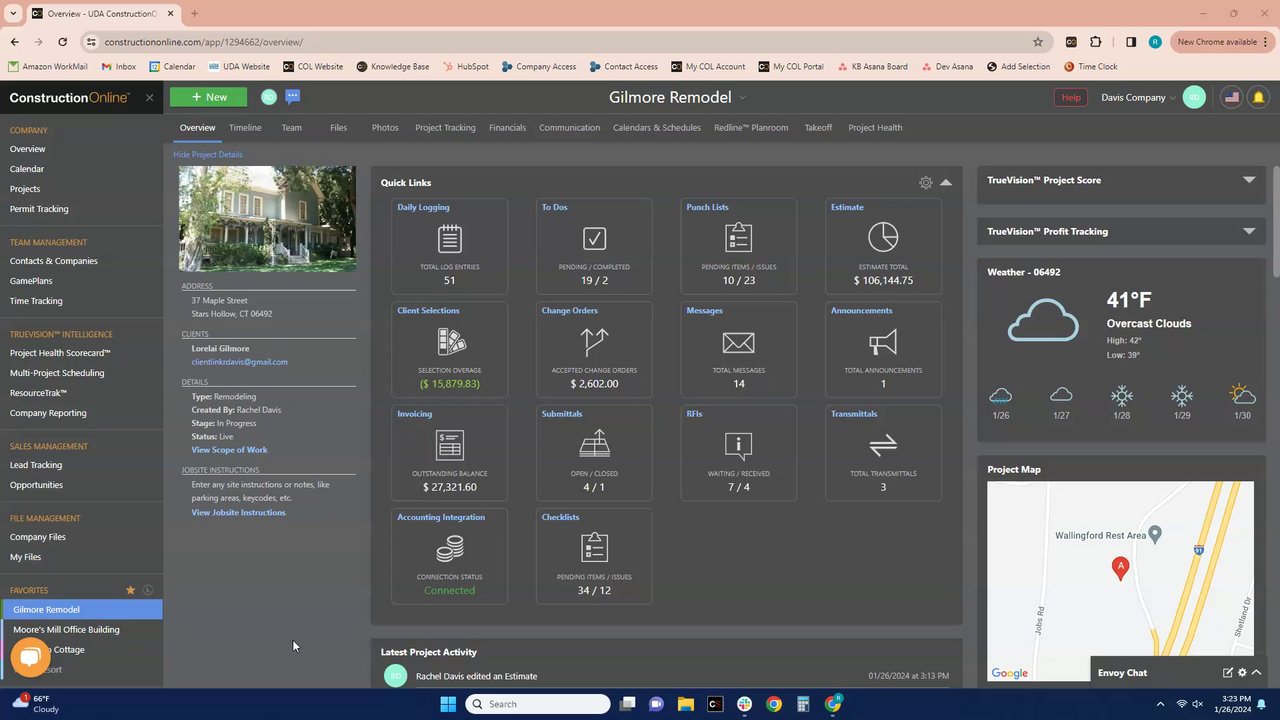
Task: Open the Accounting Integration coins icon
Action: [x=450, y=548]
